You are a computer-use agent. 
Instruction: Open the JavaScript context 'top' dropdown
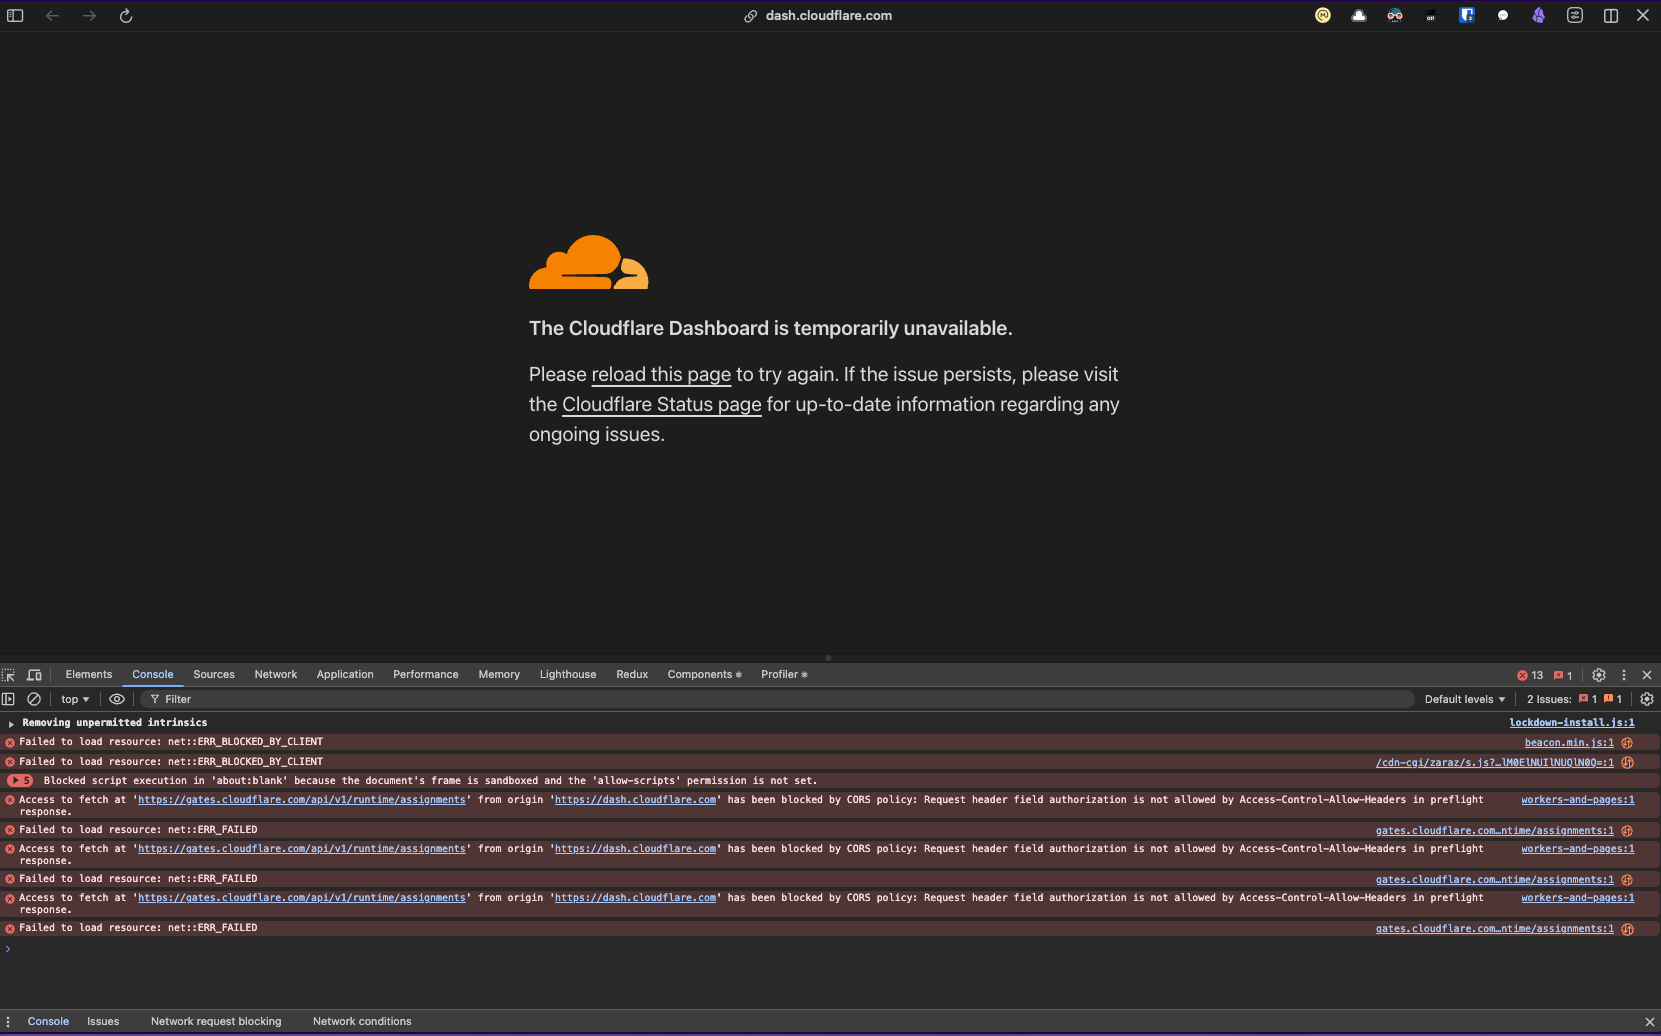click(x=75, y=699)
